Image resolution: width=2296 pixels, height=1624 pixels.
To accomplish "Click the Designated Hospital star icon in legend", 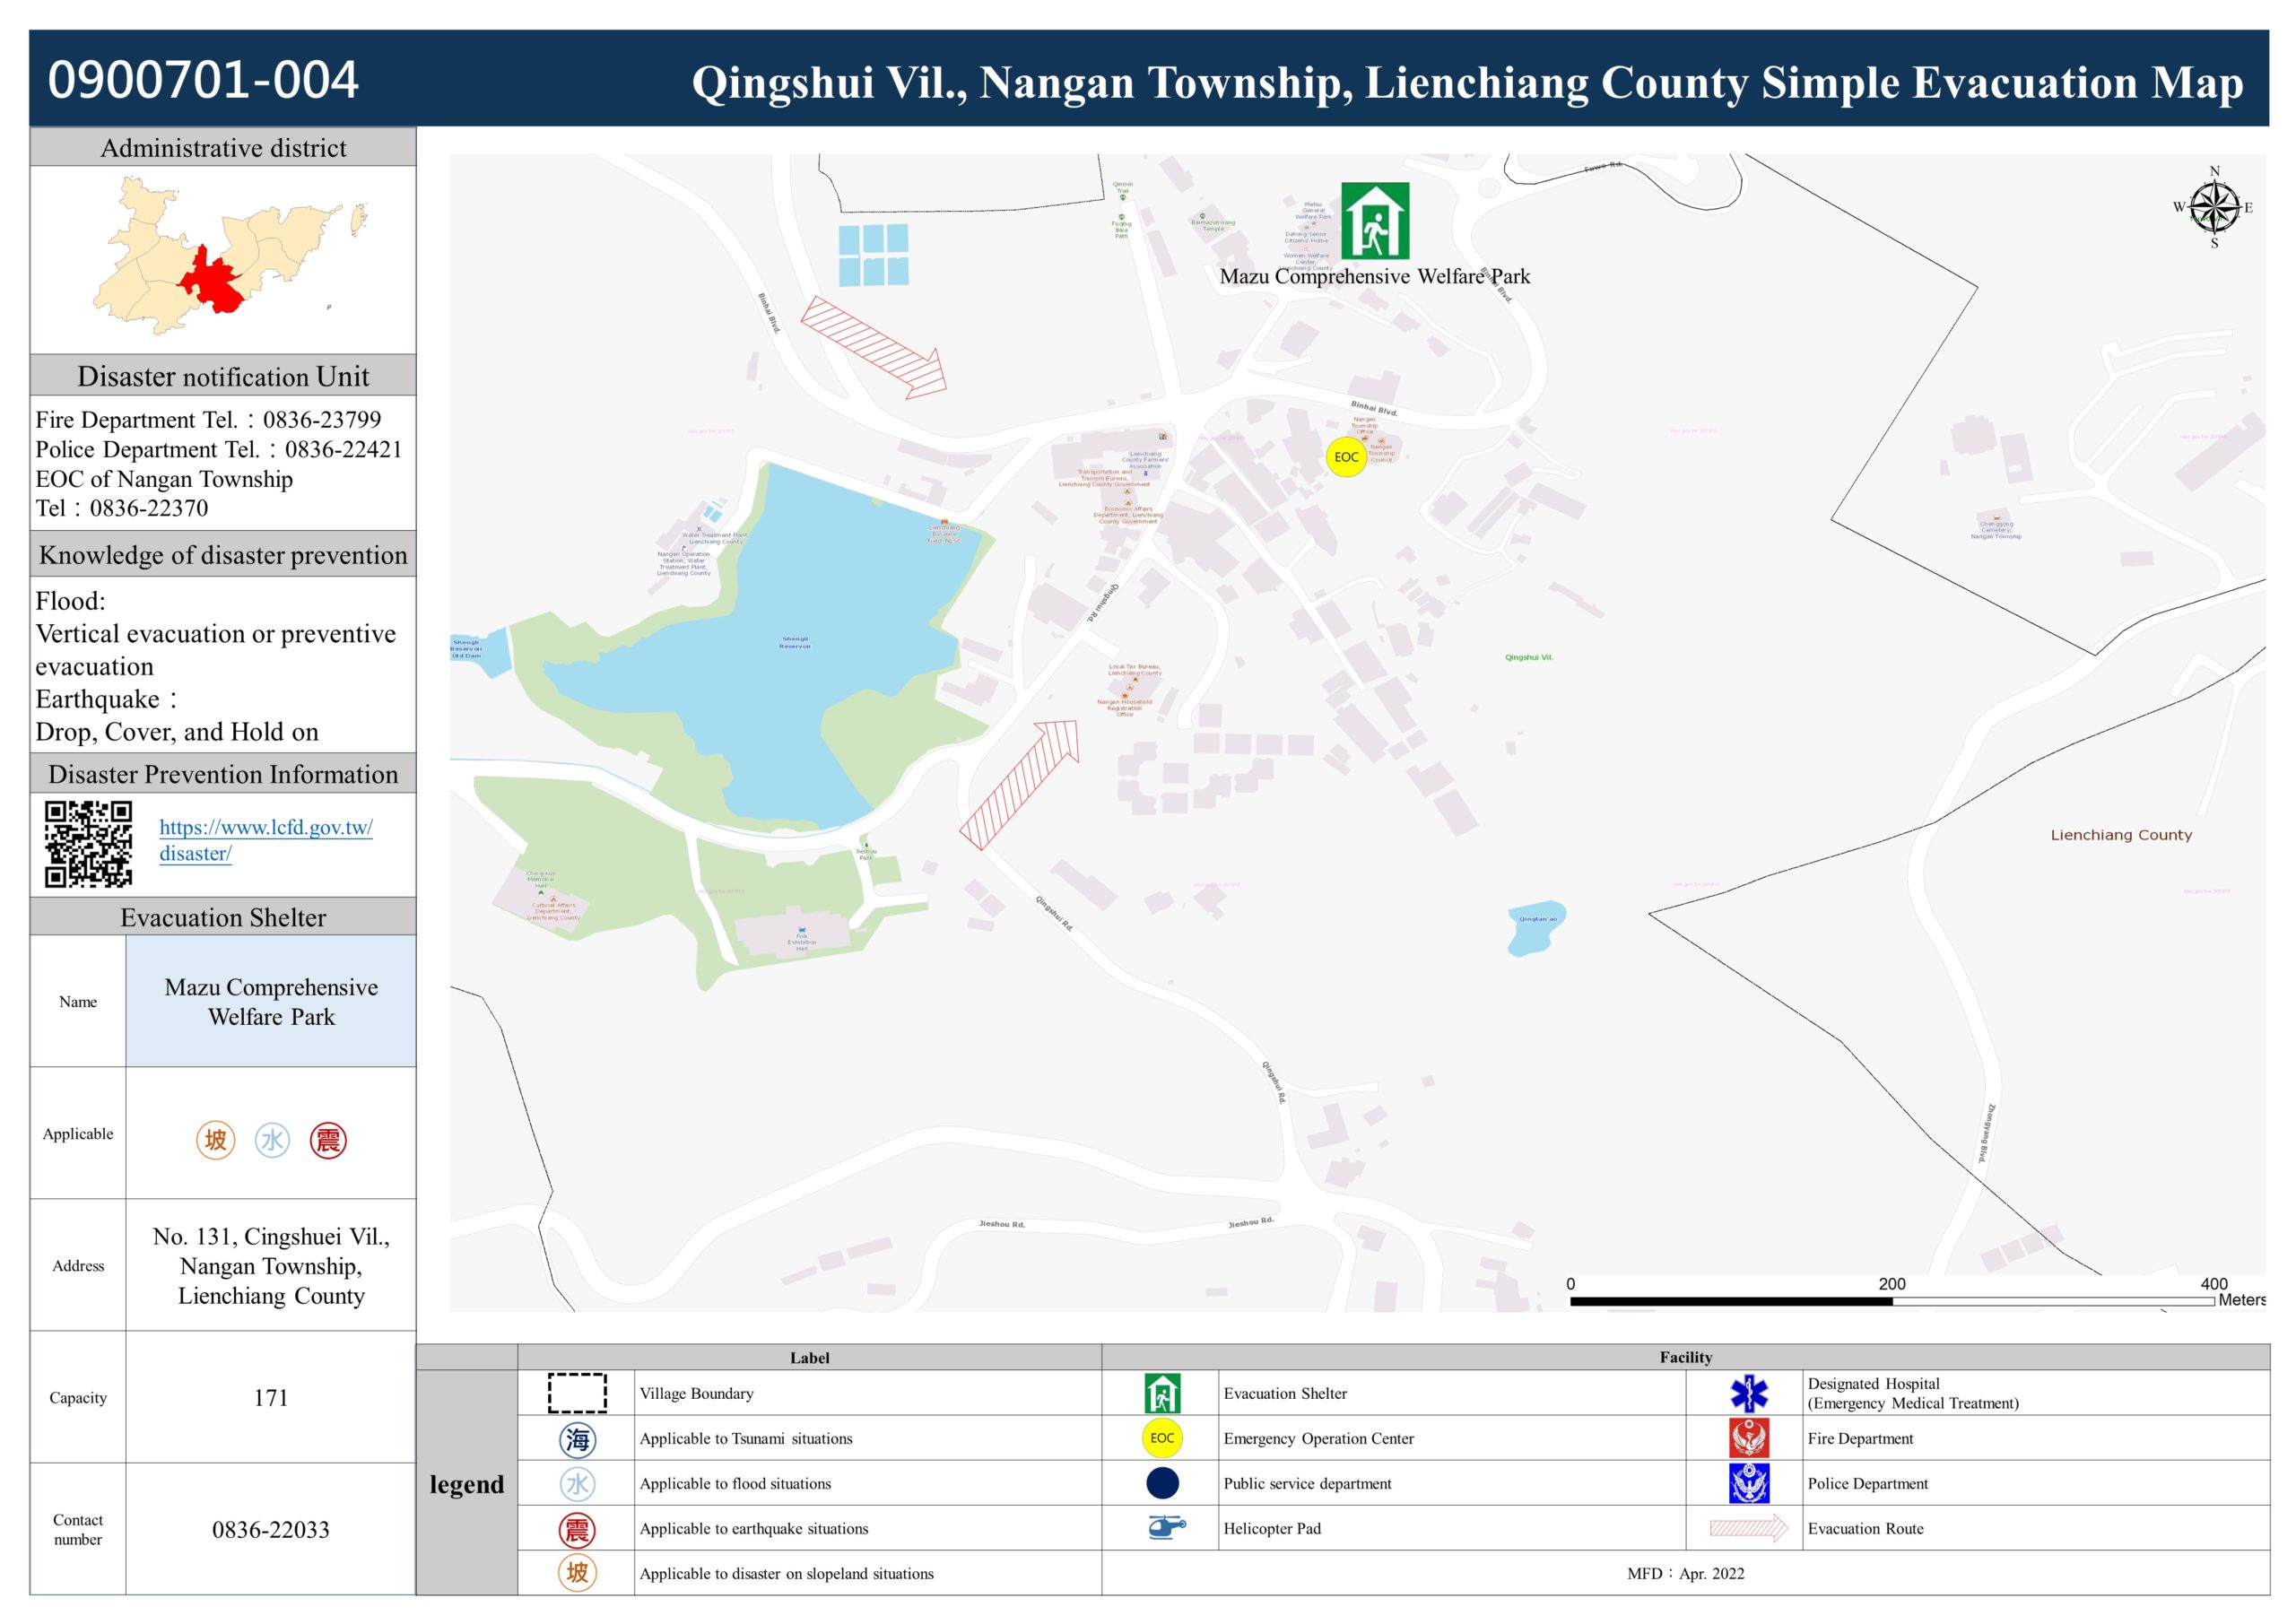I will click(1749, 1392).
